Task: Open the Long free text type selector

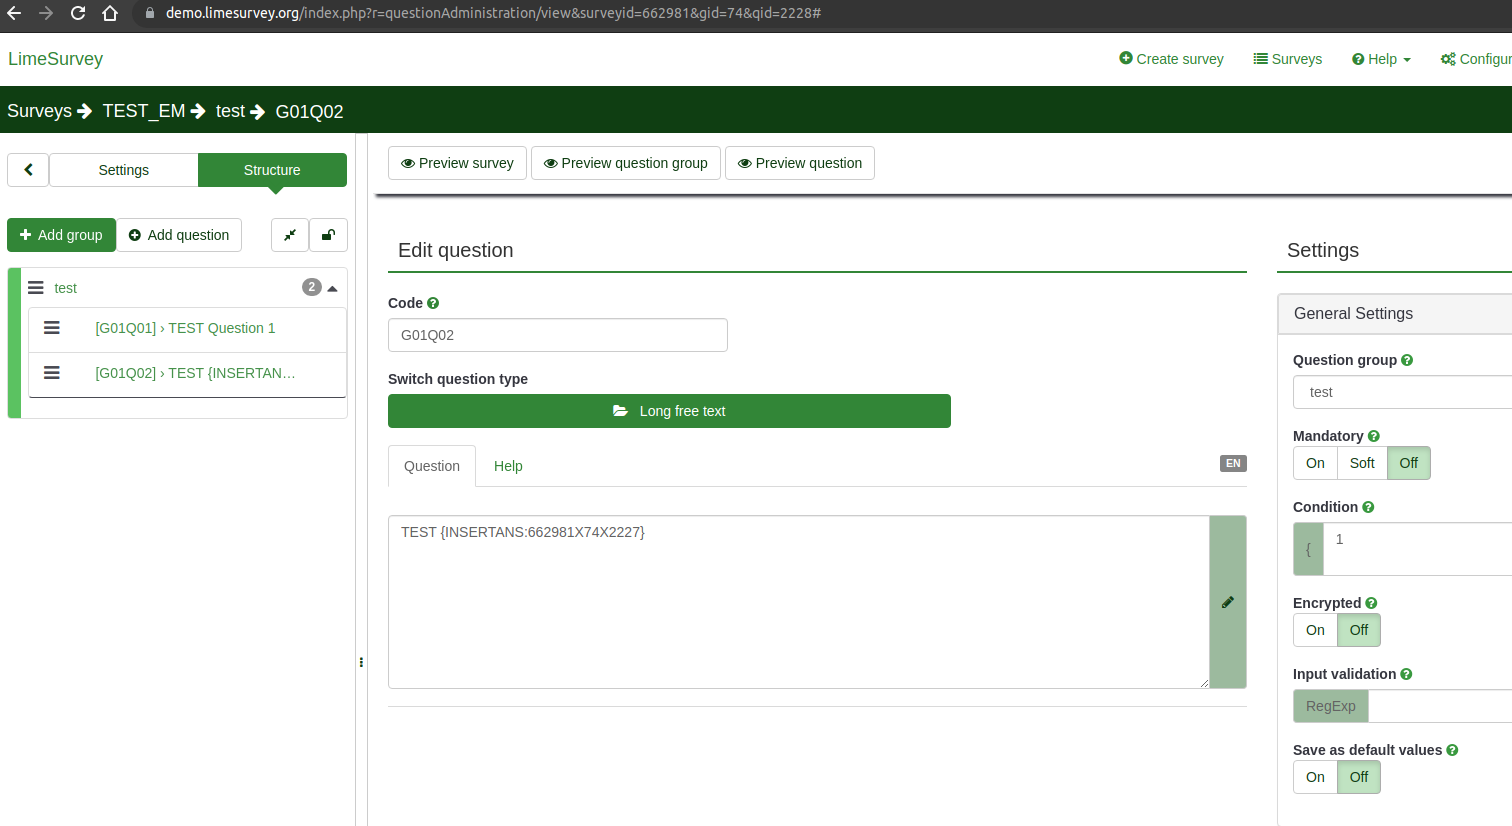Action: click(669, 411)
